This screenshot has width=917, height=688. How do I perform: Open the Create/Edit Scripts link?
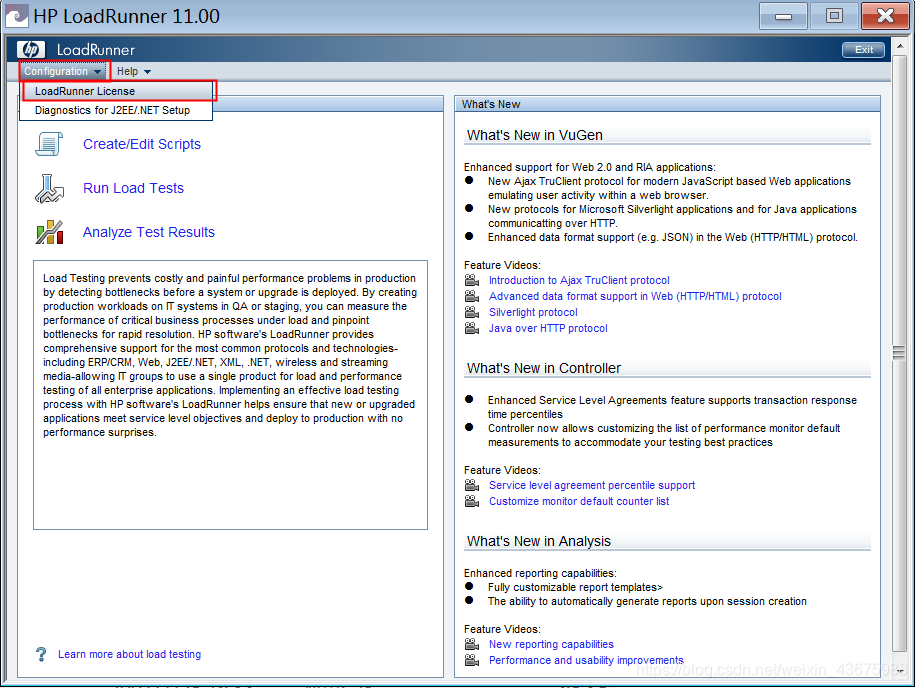click(142, 144)
